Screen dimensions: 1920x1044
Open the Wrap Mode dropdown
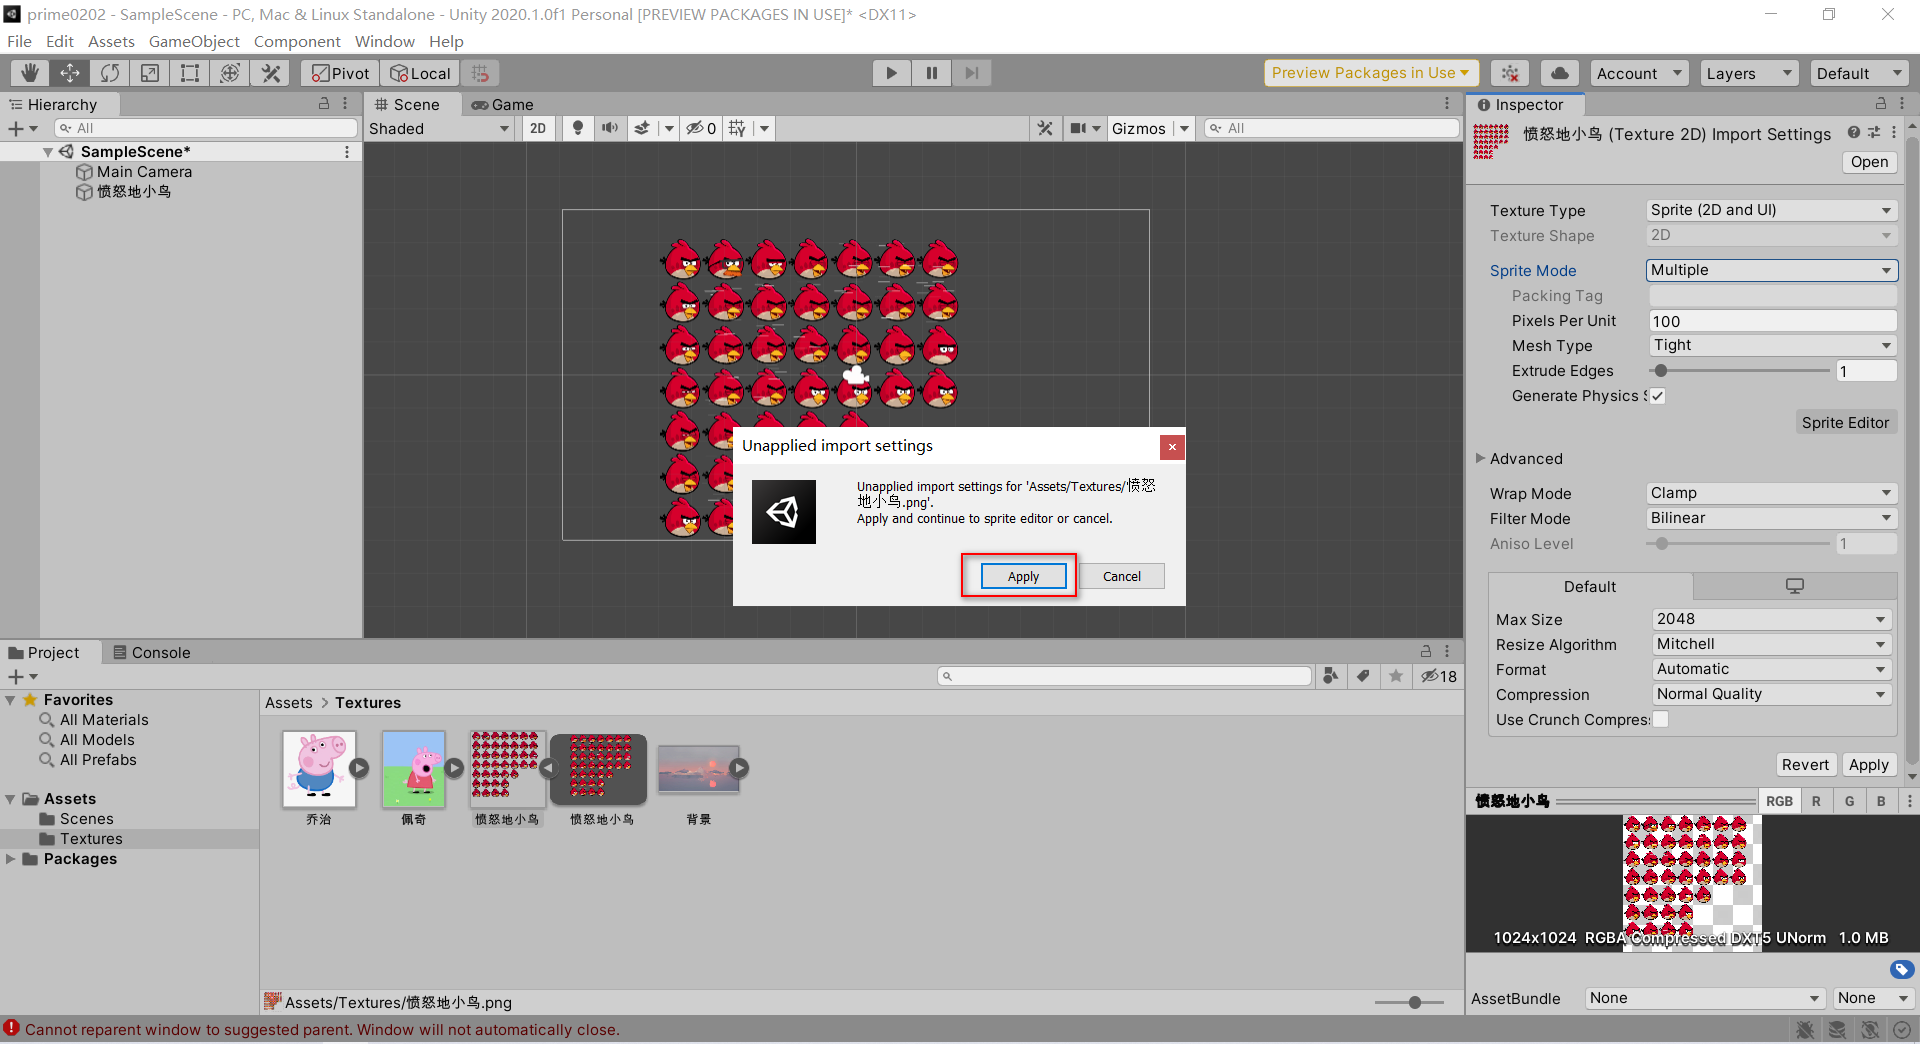click(x=1771, y=493)
